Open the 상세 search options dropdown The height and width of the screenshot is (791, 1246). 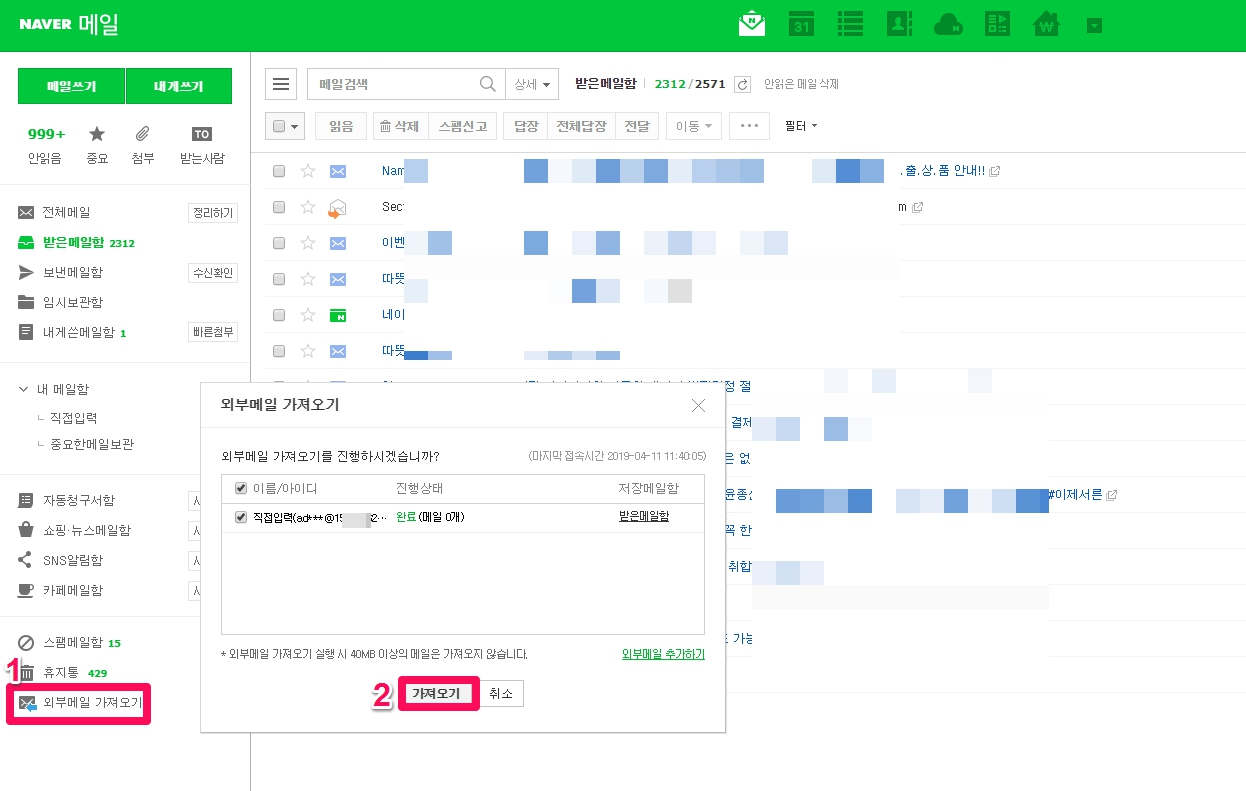[x=531, y=85]
